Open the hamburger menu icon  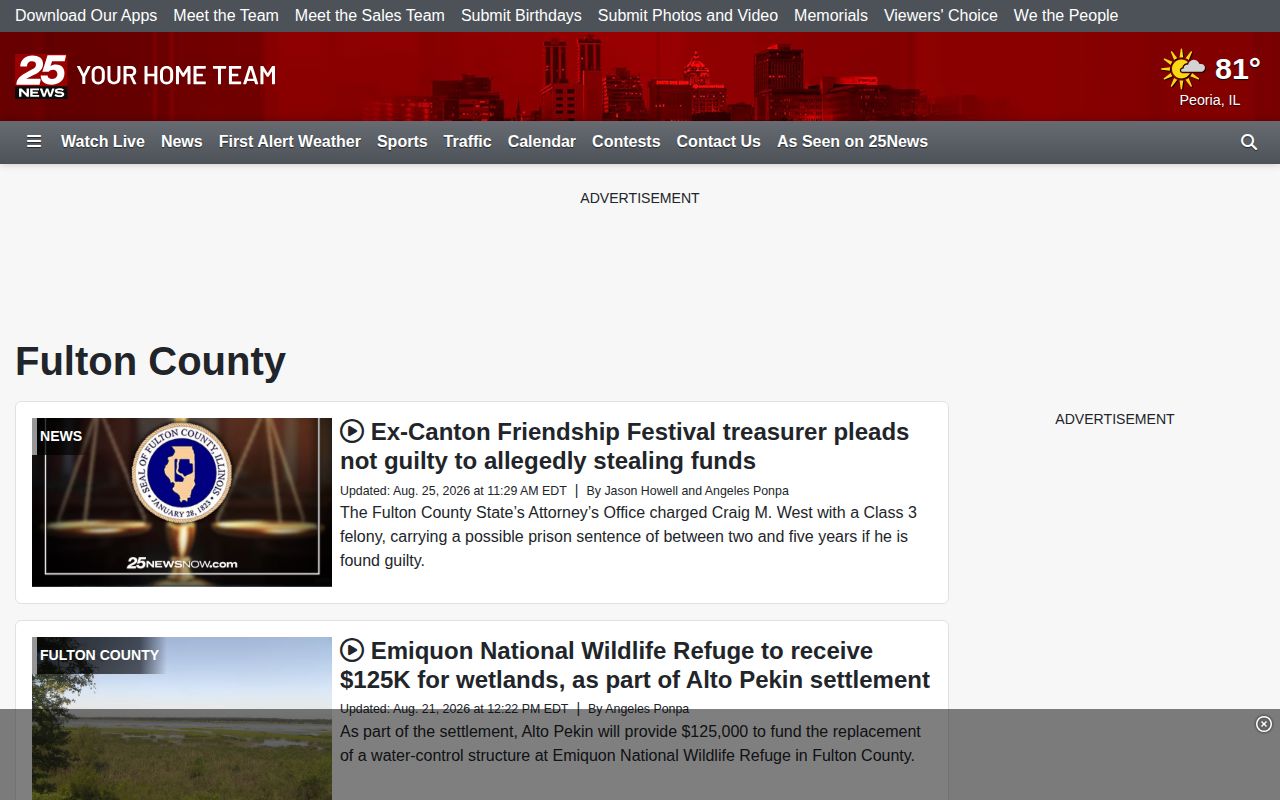click(x=34, y=142)
